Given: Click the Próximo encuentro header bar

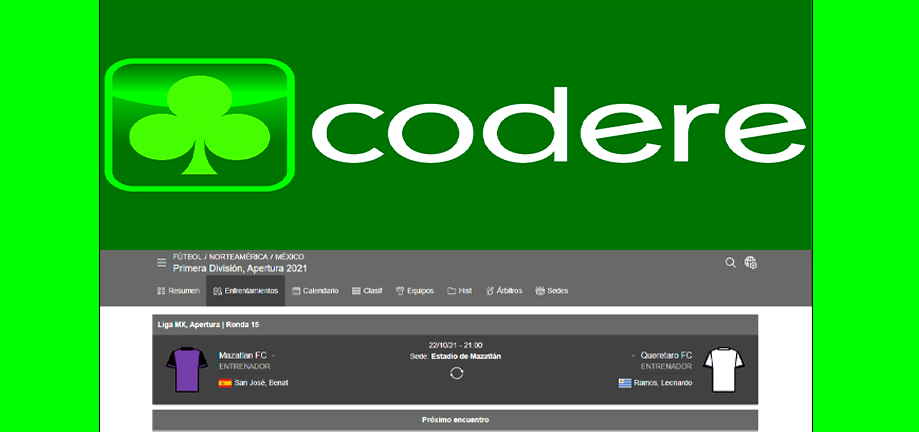Looking at the screenshot, I should (x=455, y=420).
